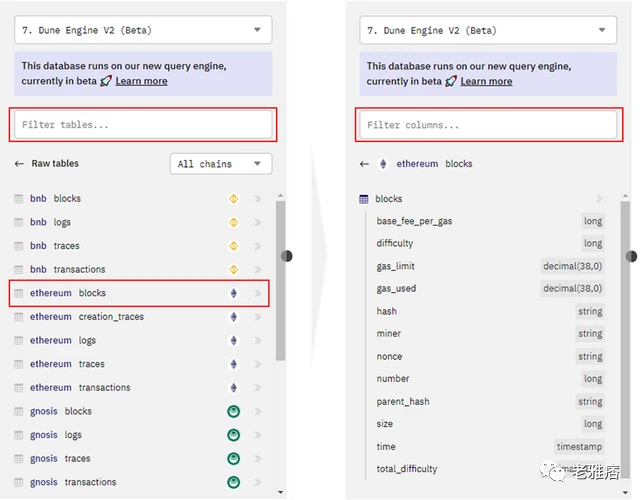
Task: Click the table grid icon beside gnosis logs
Action: (19, 435)
